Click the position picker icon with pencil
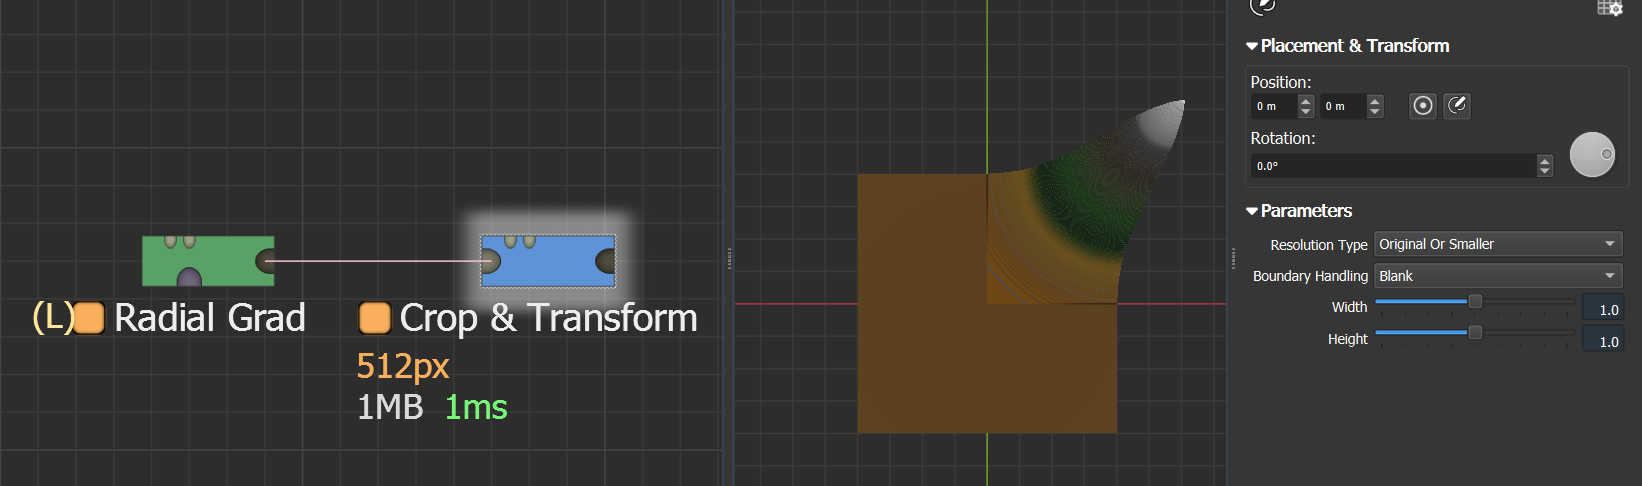1642x486 pixels. (x=1458, y=106)
